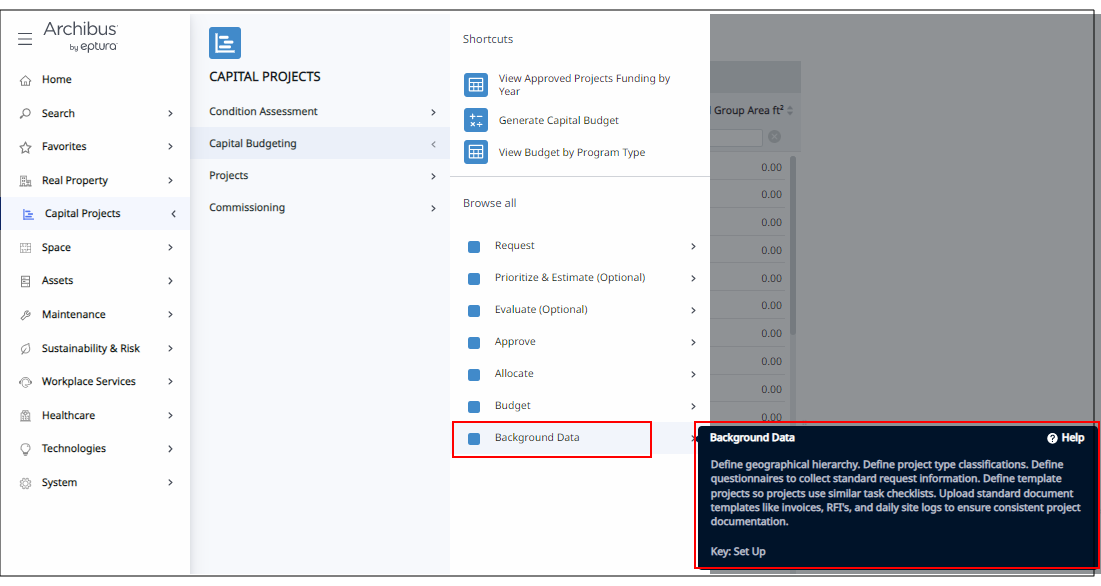
Task: Select the Background Data process
Action: 537,437
